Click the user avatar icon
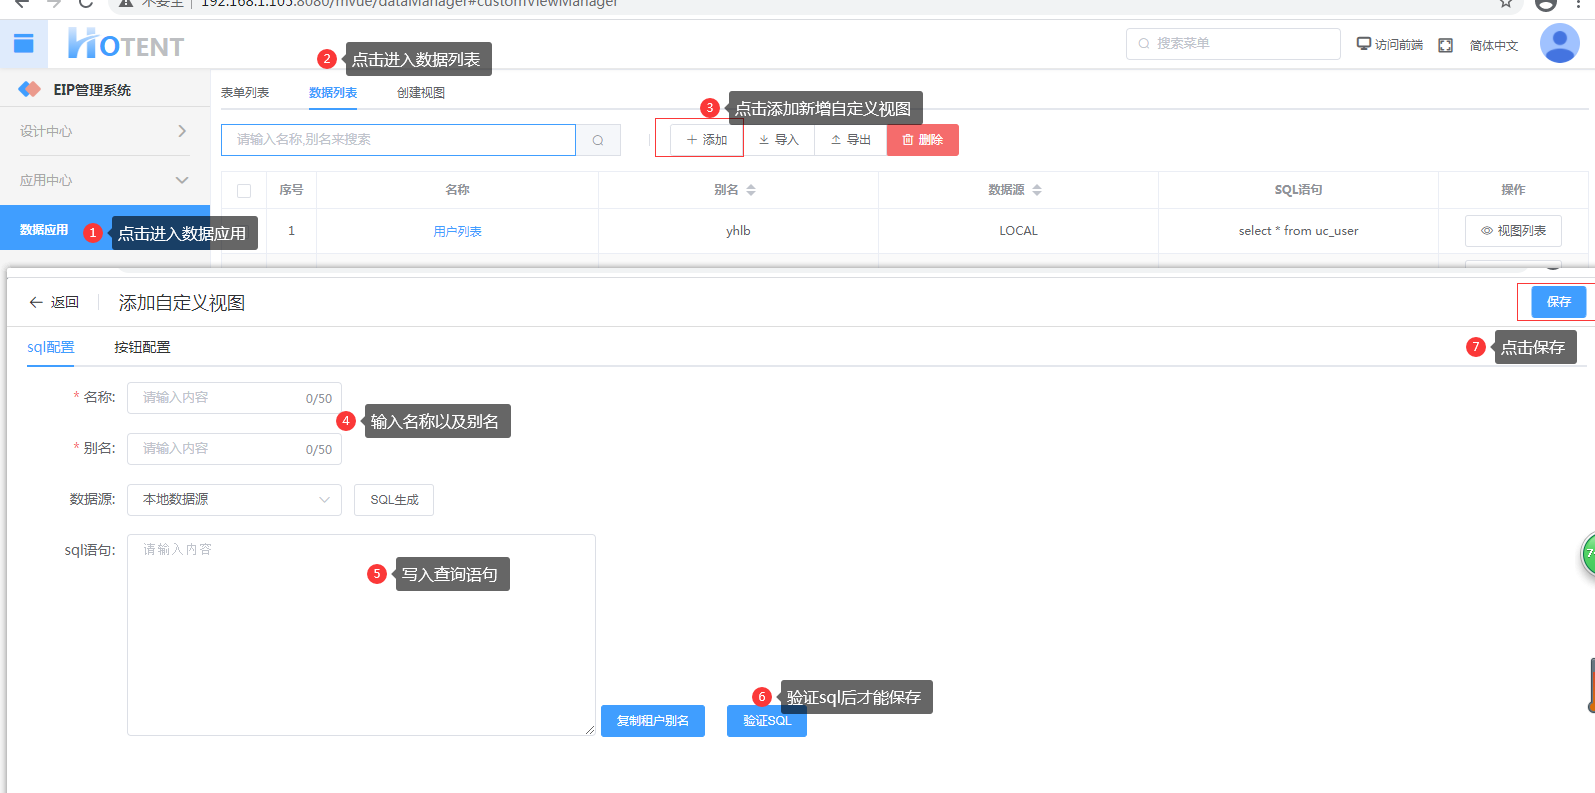Image resolution: width=1595 pixels, height=793 pixels. (1559, 44)
